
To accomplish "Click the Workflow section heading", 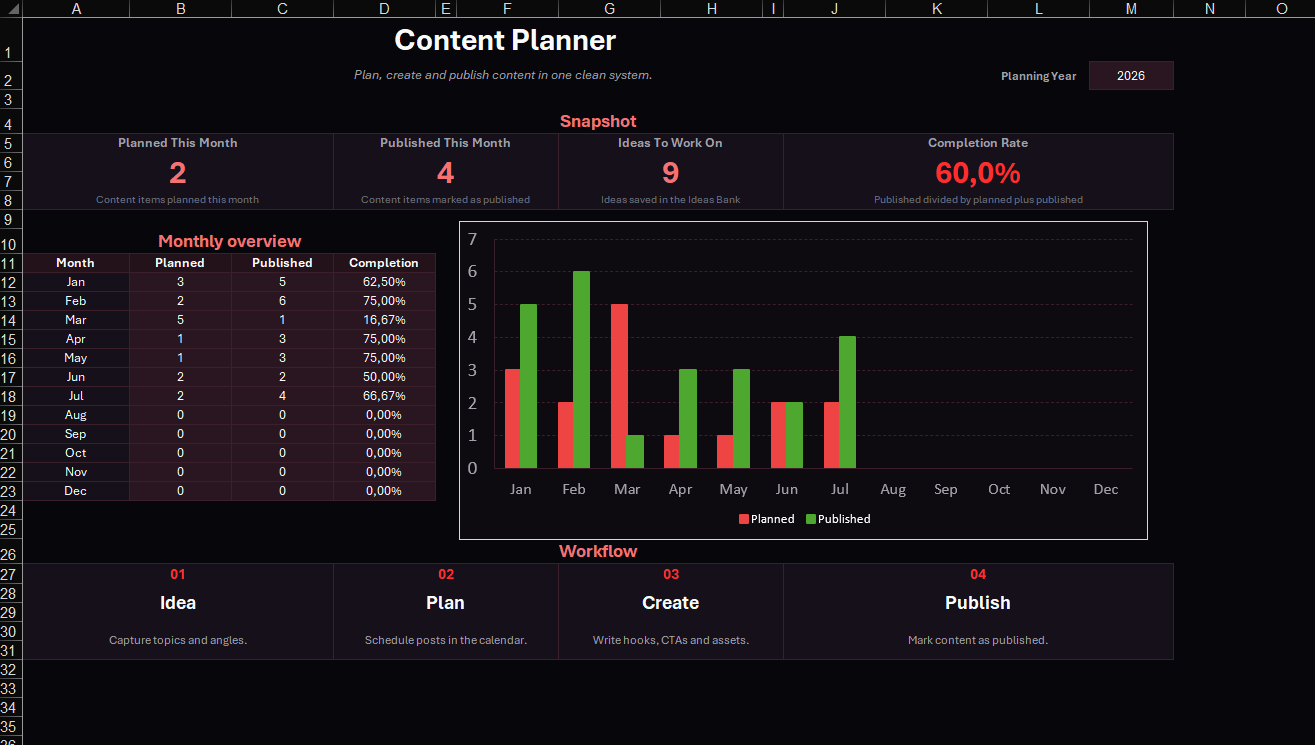I will (x=598, y=551).
